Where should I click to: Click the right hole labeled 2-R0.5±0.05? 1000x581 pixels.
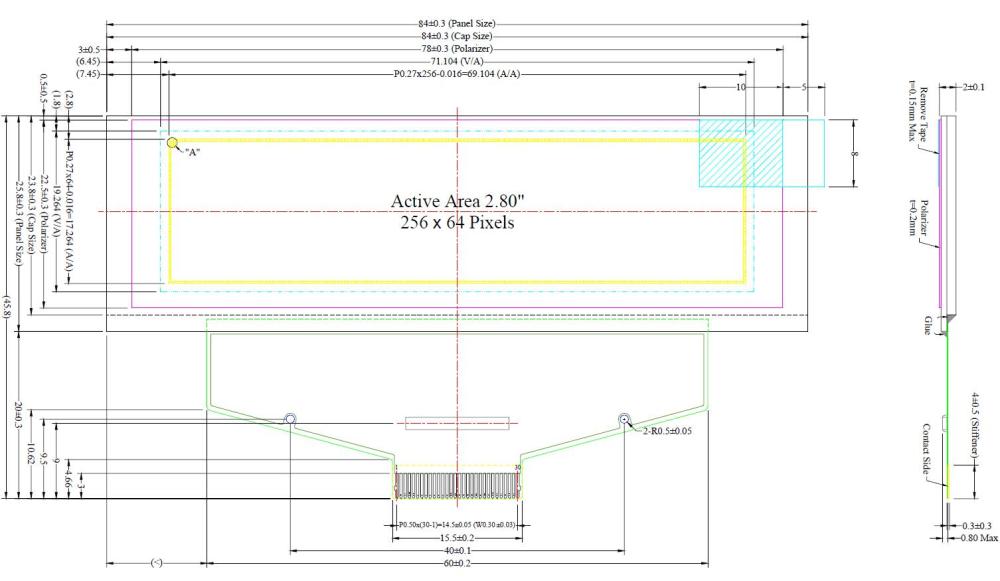tap(622, 419)
